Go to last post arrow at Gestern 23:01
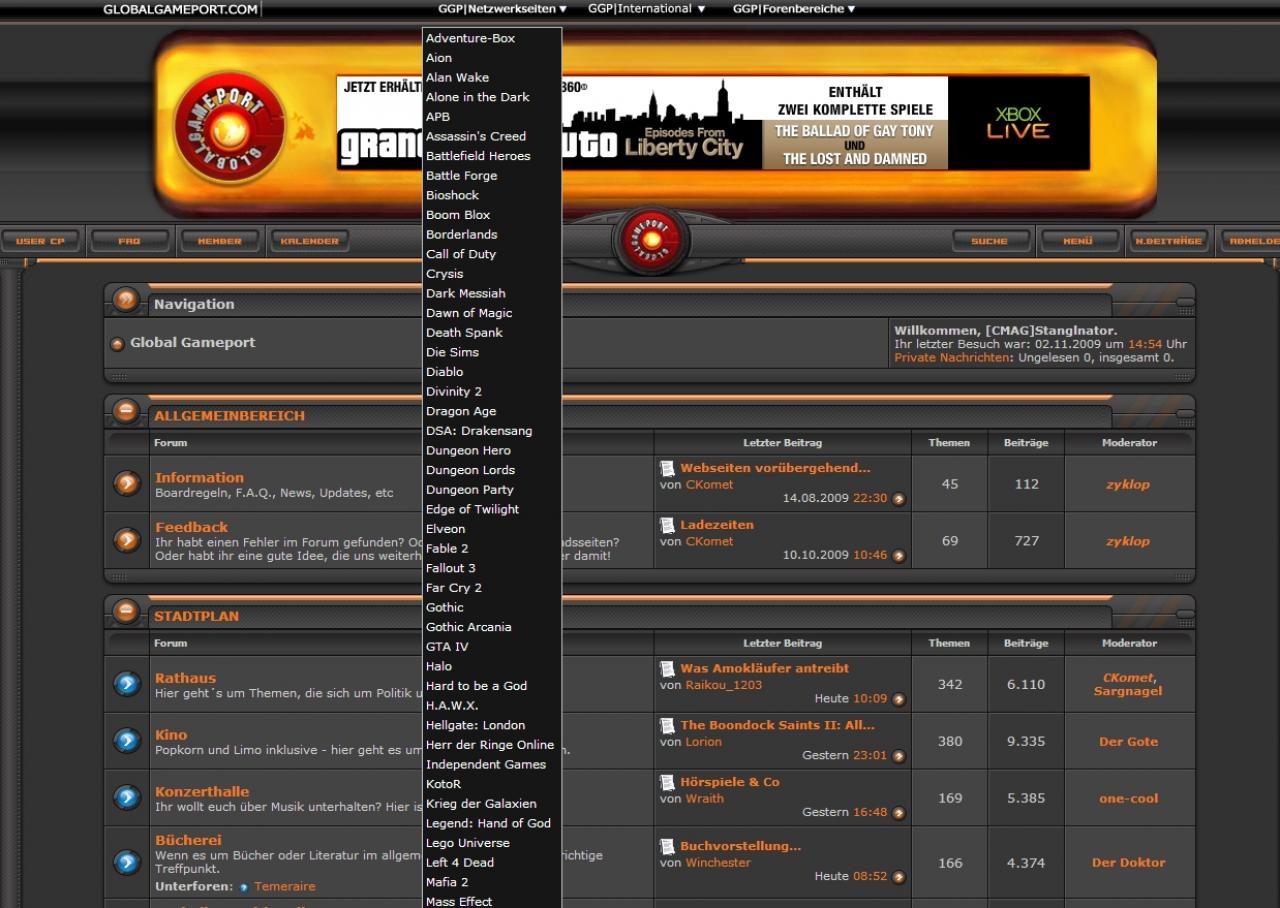Viewport: 1280px width, 908px height. (899, 756)
